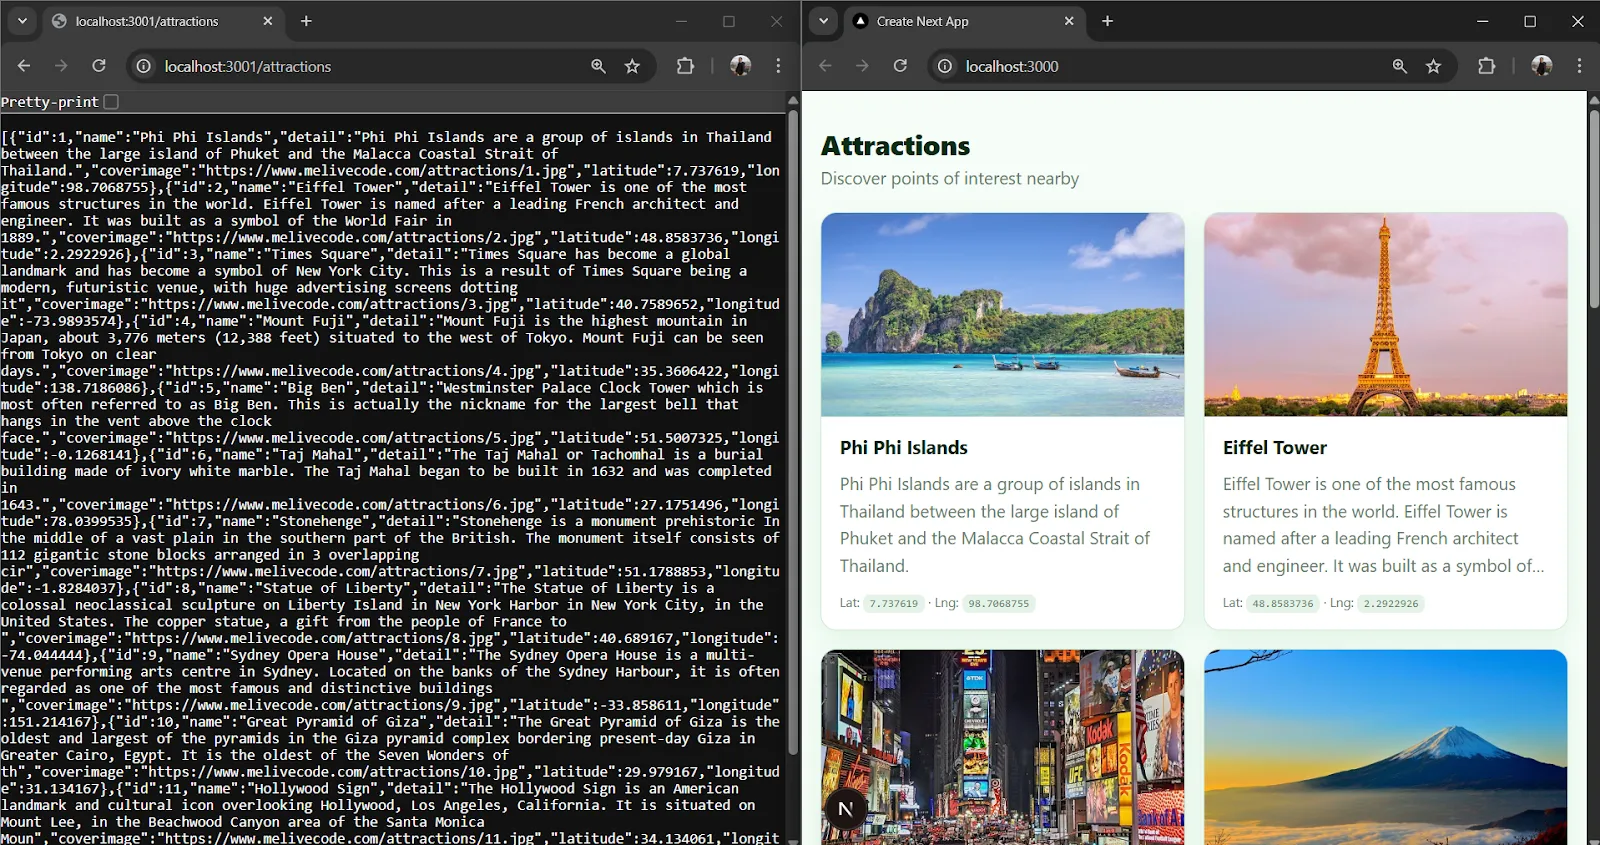This screenshot has width=1600, height=845.
Task: Click the latitude value 7.737619
Action: [893, 603]
